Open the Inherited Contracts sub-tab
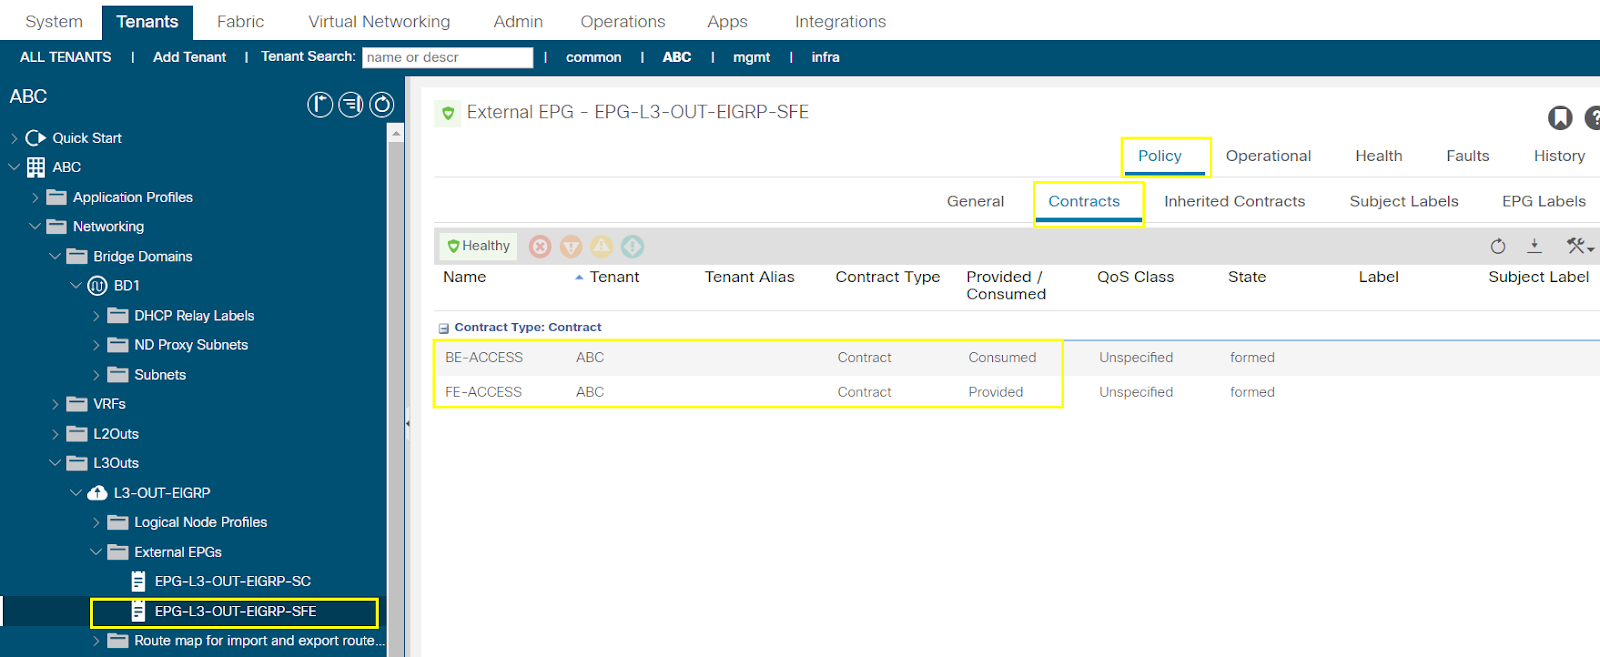 1235,201
